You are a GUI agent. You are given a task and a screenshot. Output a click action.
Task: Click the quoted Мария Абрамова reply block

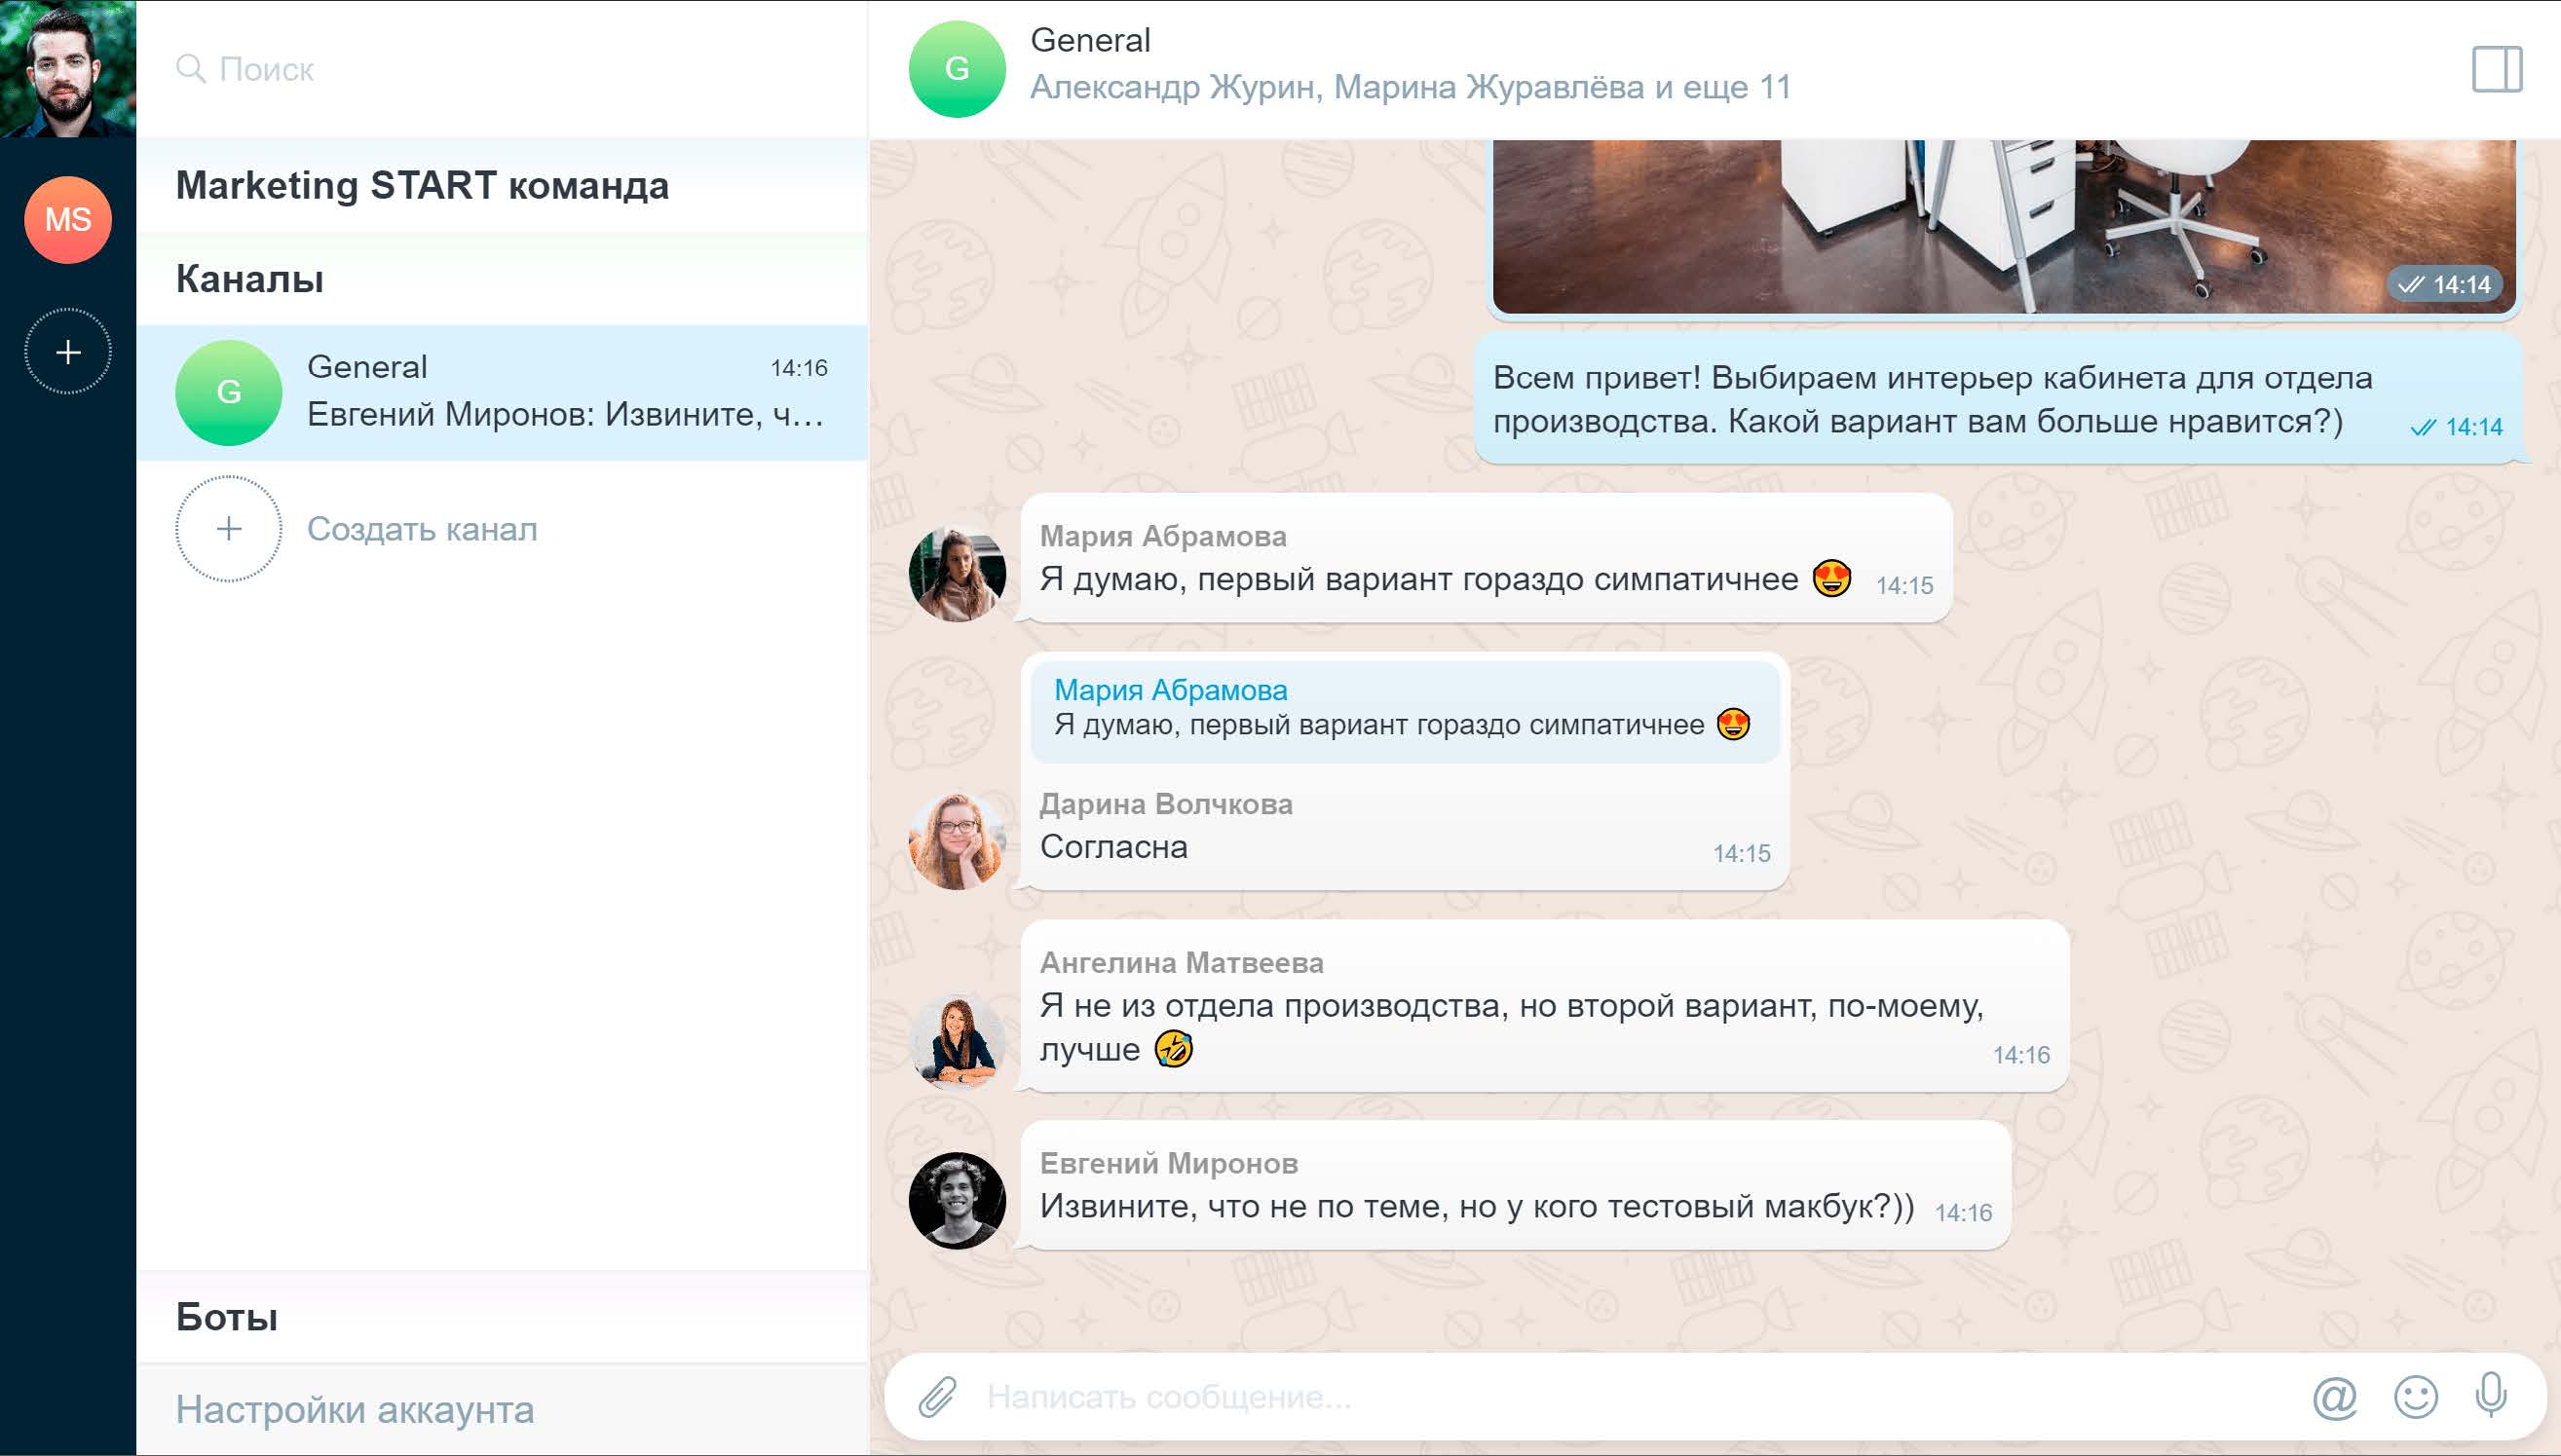[x=1404, y=709]
